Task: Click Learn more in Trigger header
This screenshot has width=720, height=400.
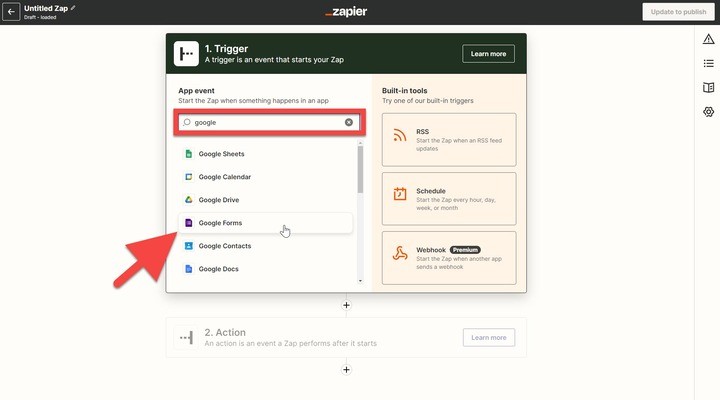Action: [488, 54]
